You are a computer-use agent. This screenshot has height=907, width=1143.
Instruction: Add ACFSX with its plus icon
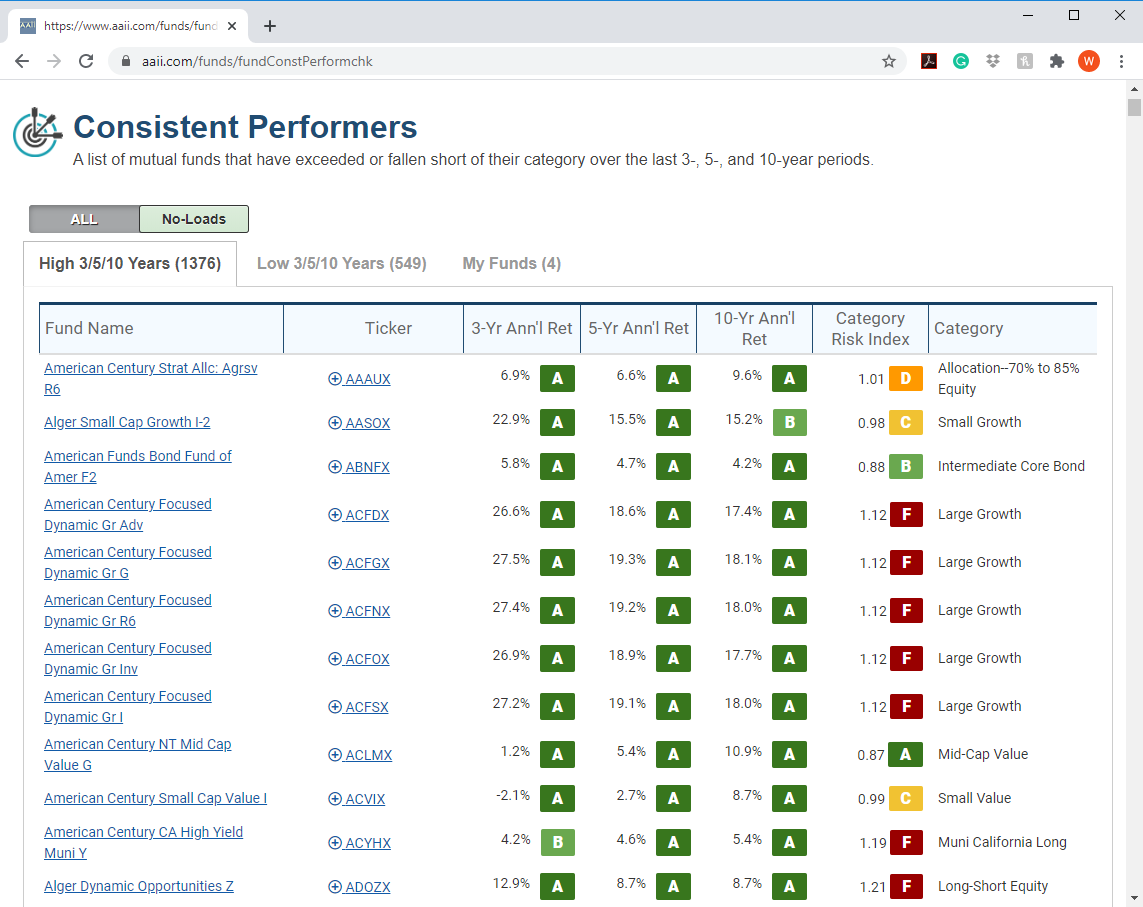[335, 707]
